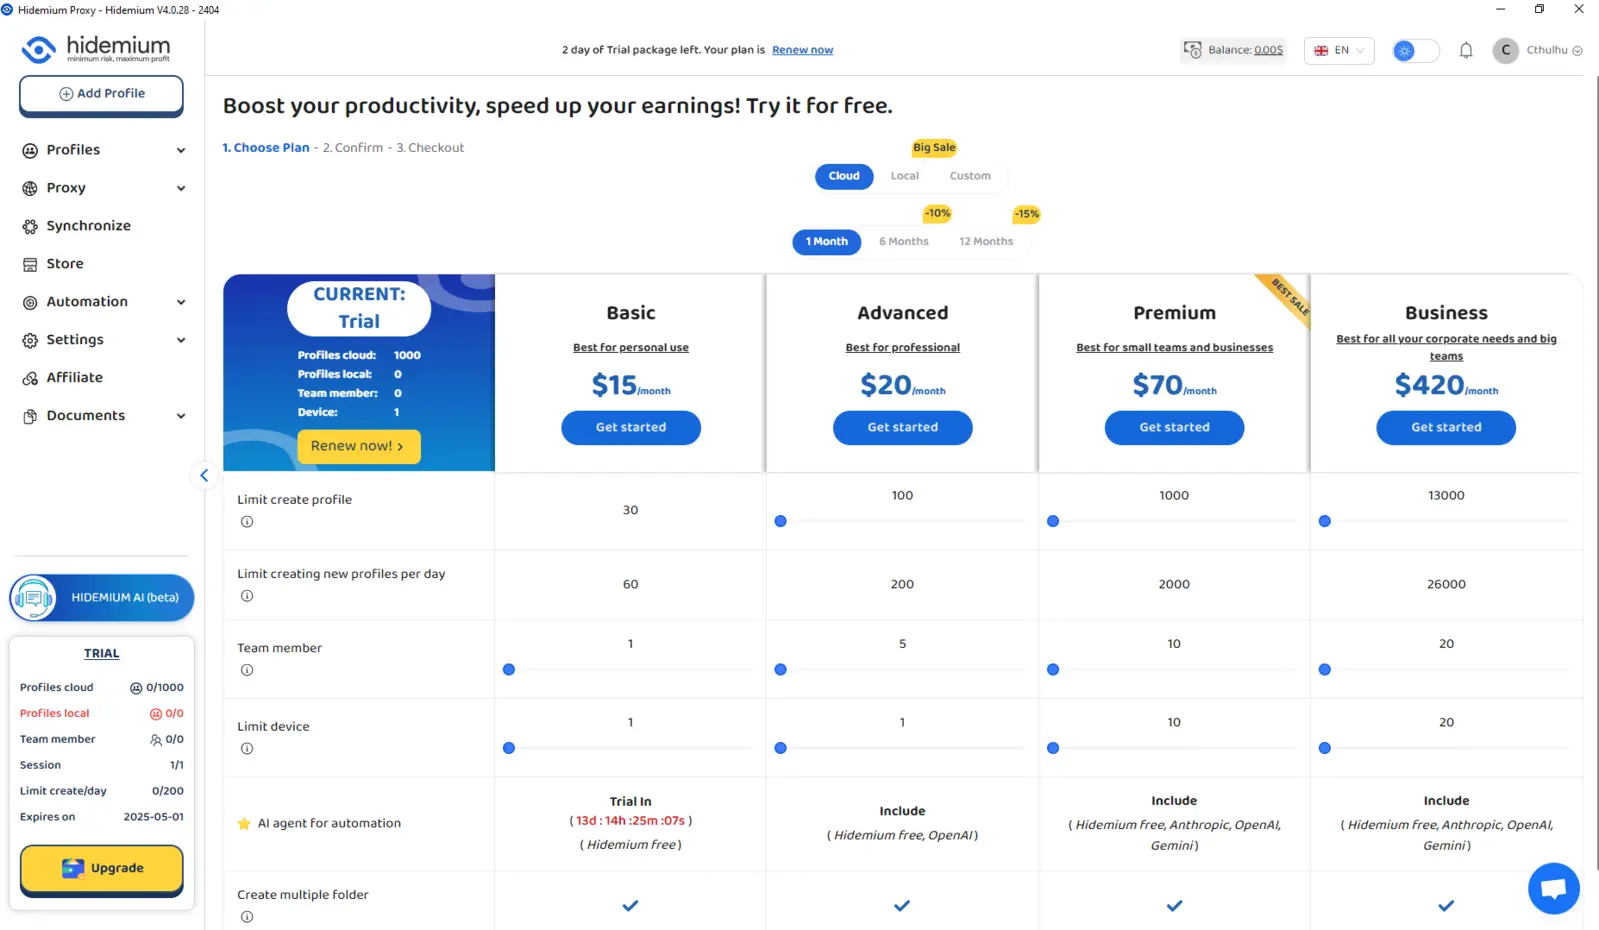Click Get started under Premium plan
Image resolution: width=1599 pixels, height=930 pixels.
click(x=1174, y=428)
